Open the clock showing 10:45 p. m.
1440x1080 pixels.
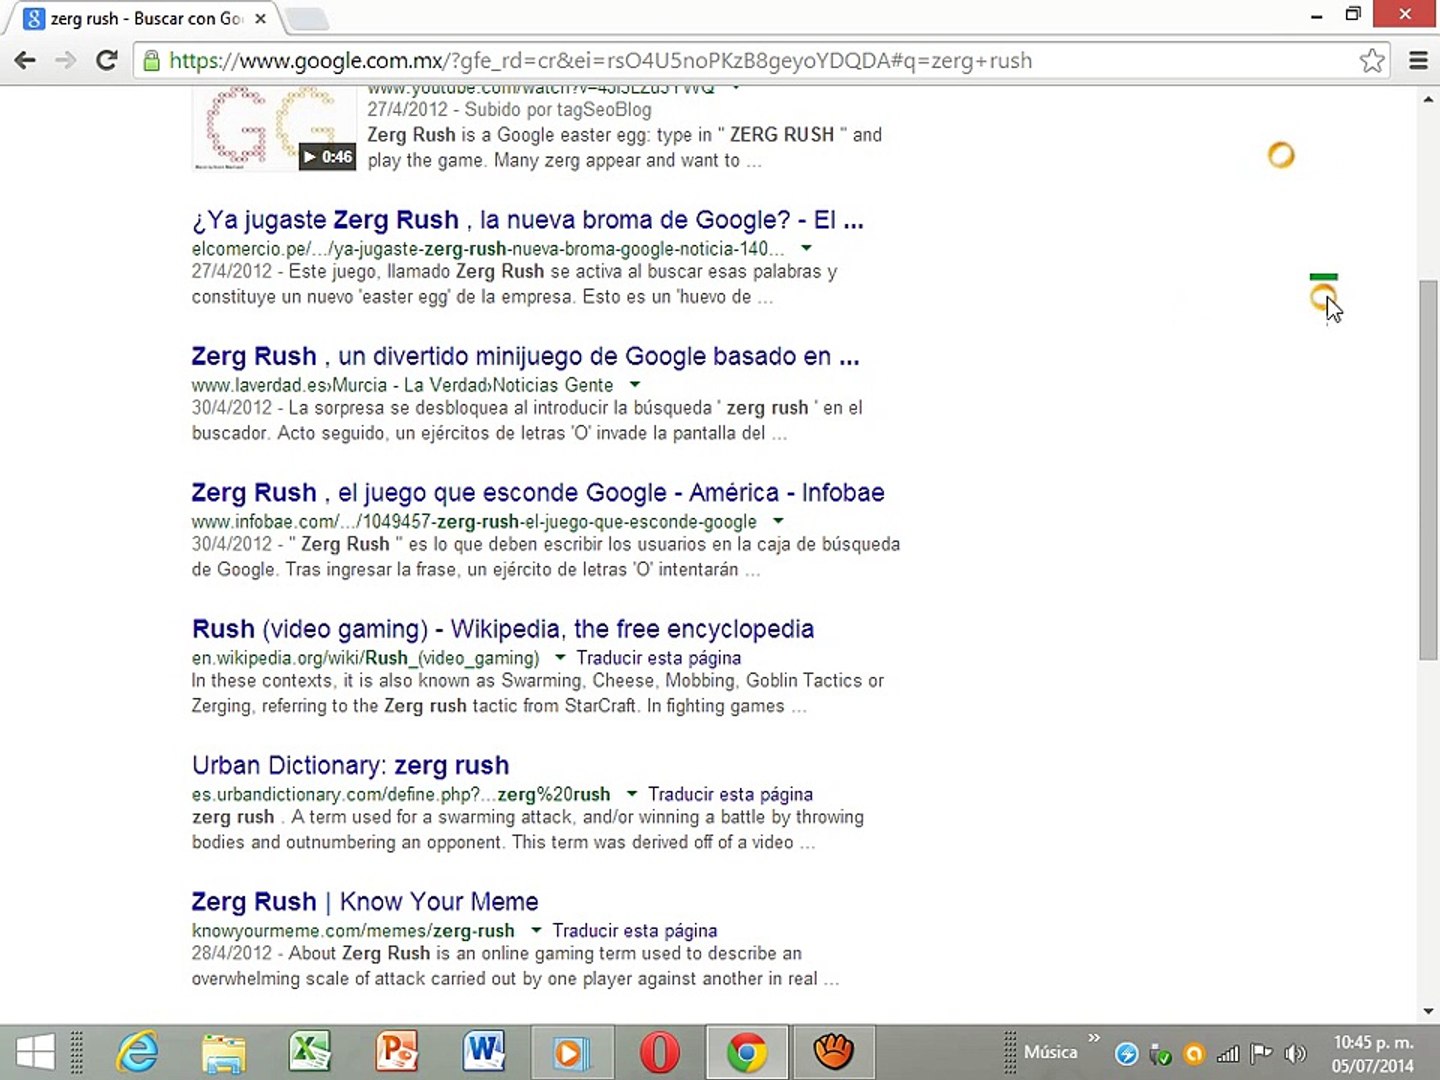[1373, 1053]
